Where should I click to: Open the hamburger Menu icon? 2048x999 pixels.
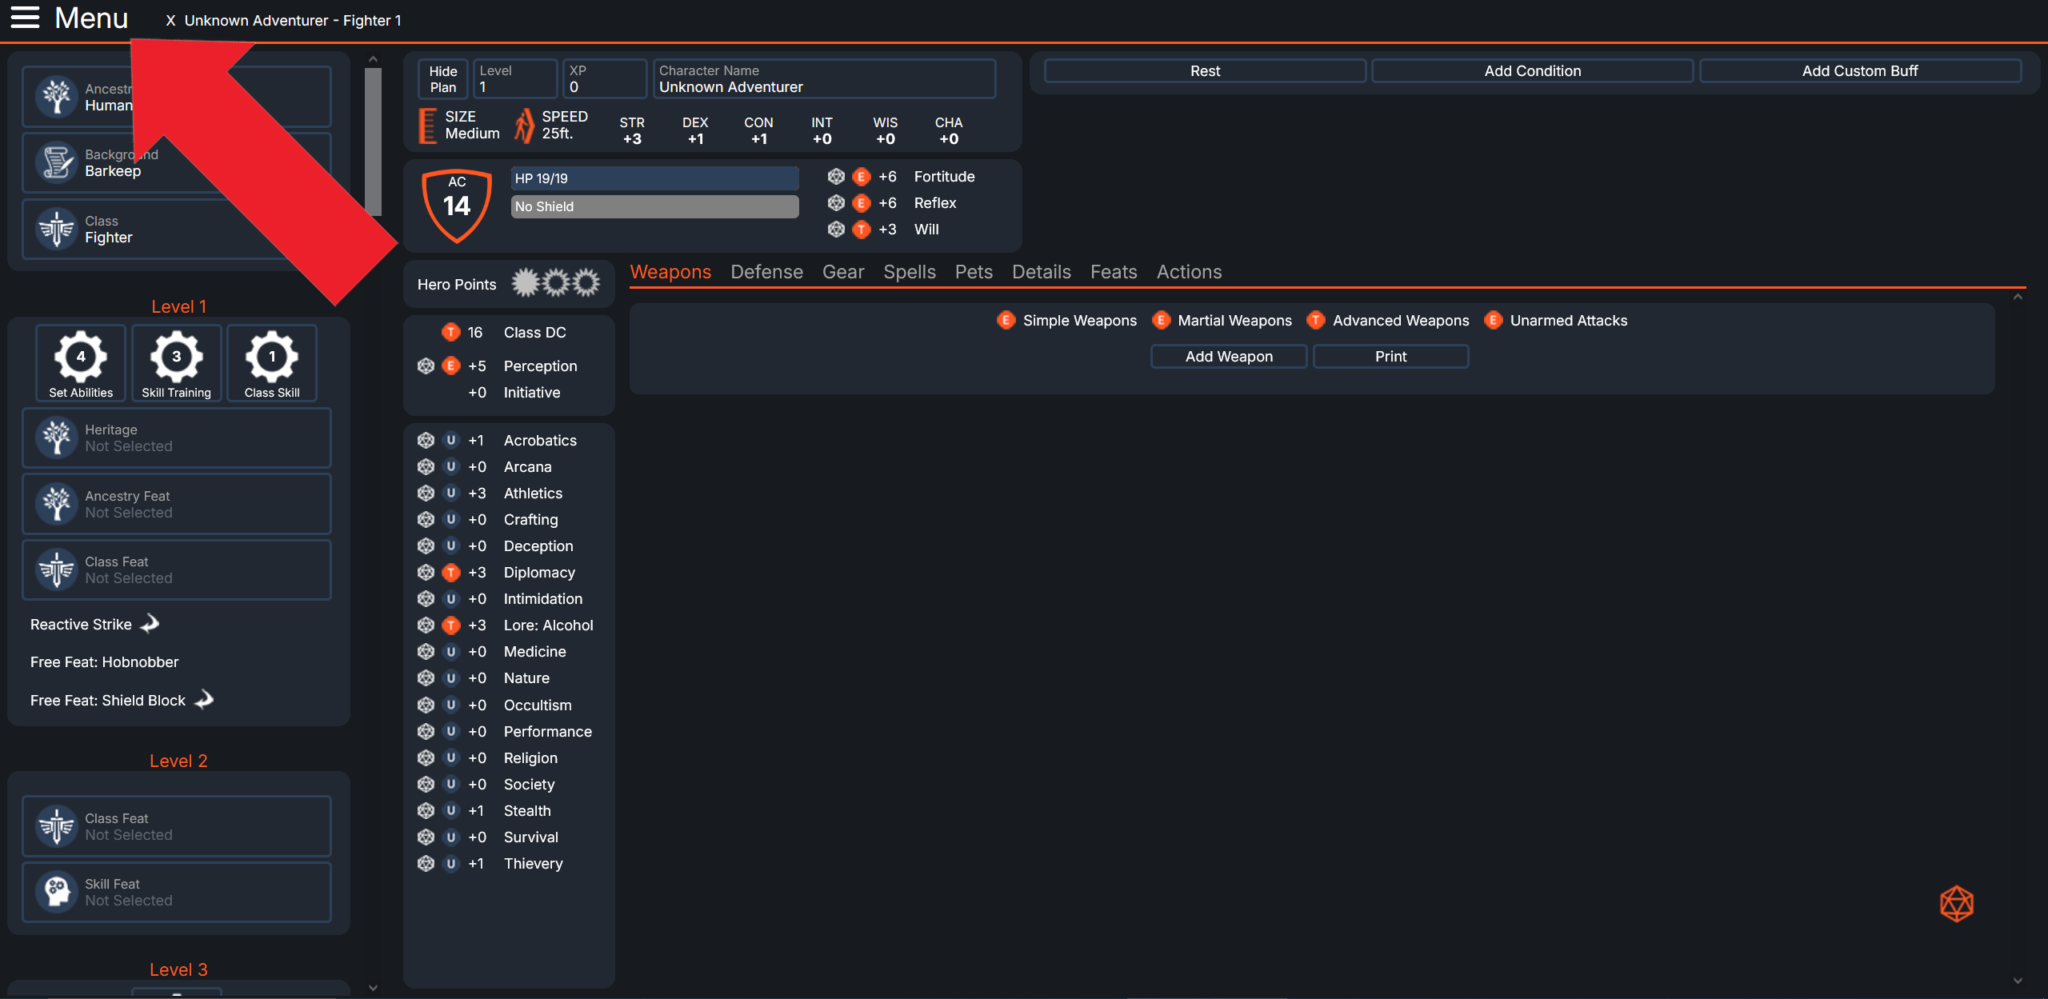(x=25, y=18)
